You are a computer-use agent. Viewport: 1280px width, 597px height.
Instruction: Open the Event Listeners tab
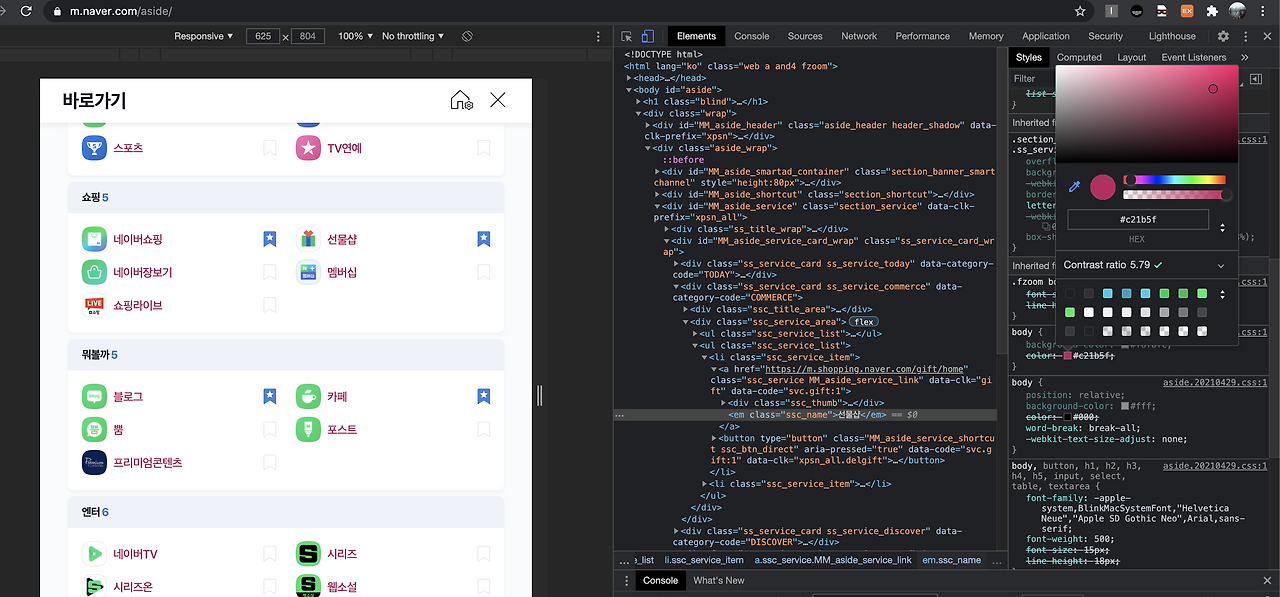(x=1194, y=57)
